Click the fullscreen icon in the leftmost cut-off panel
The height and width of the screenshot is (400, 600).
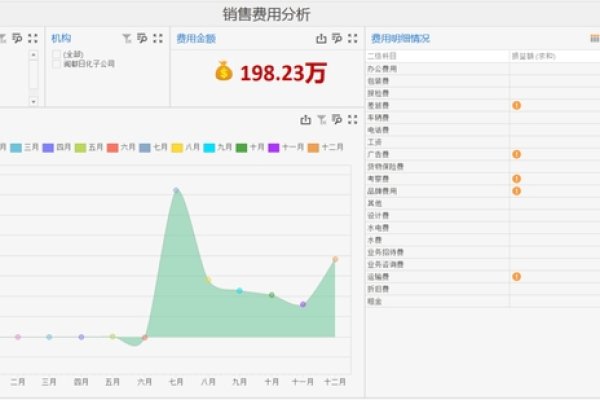click(x=33, y=38)
